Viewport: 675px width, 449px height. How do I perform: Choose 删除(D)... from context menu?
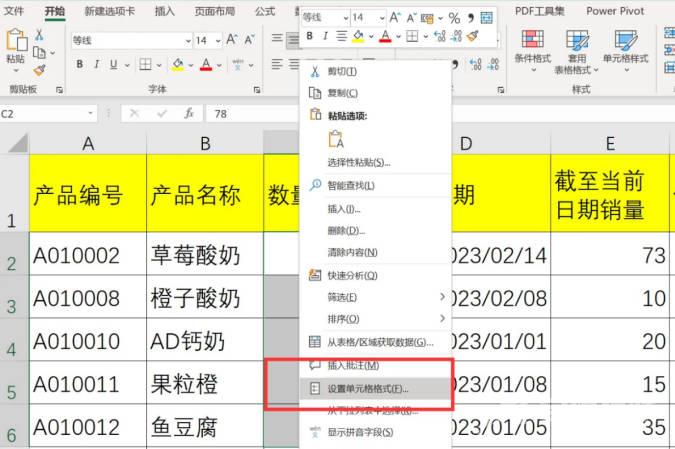375,231
